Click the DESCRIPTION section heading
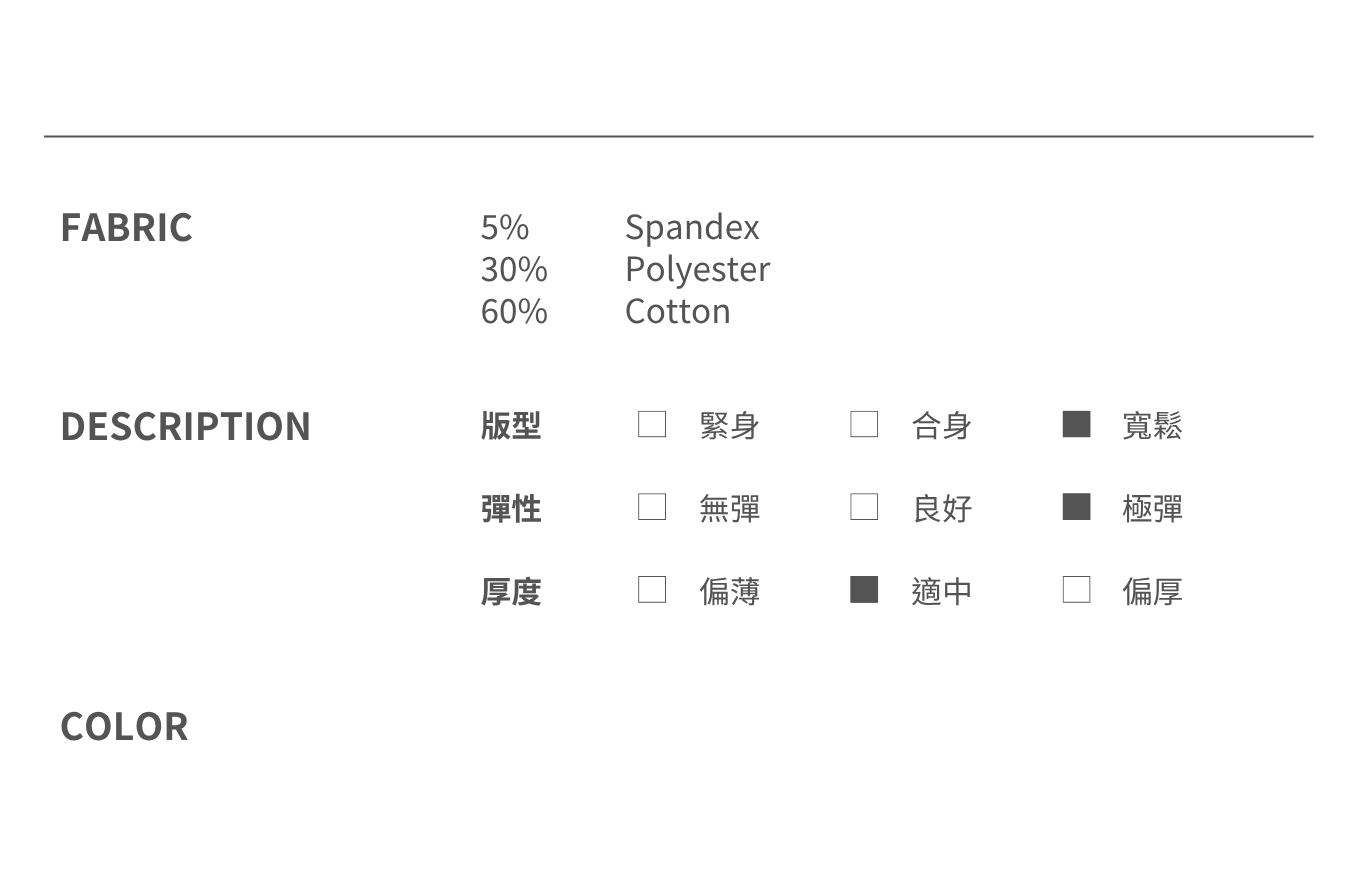The image size is (1366, 891). [x=185, y=427]
